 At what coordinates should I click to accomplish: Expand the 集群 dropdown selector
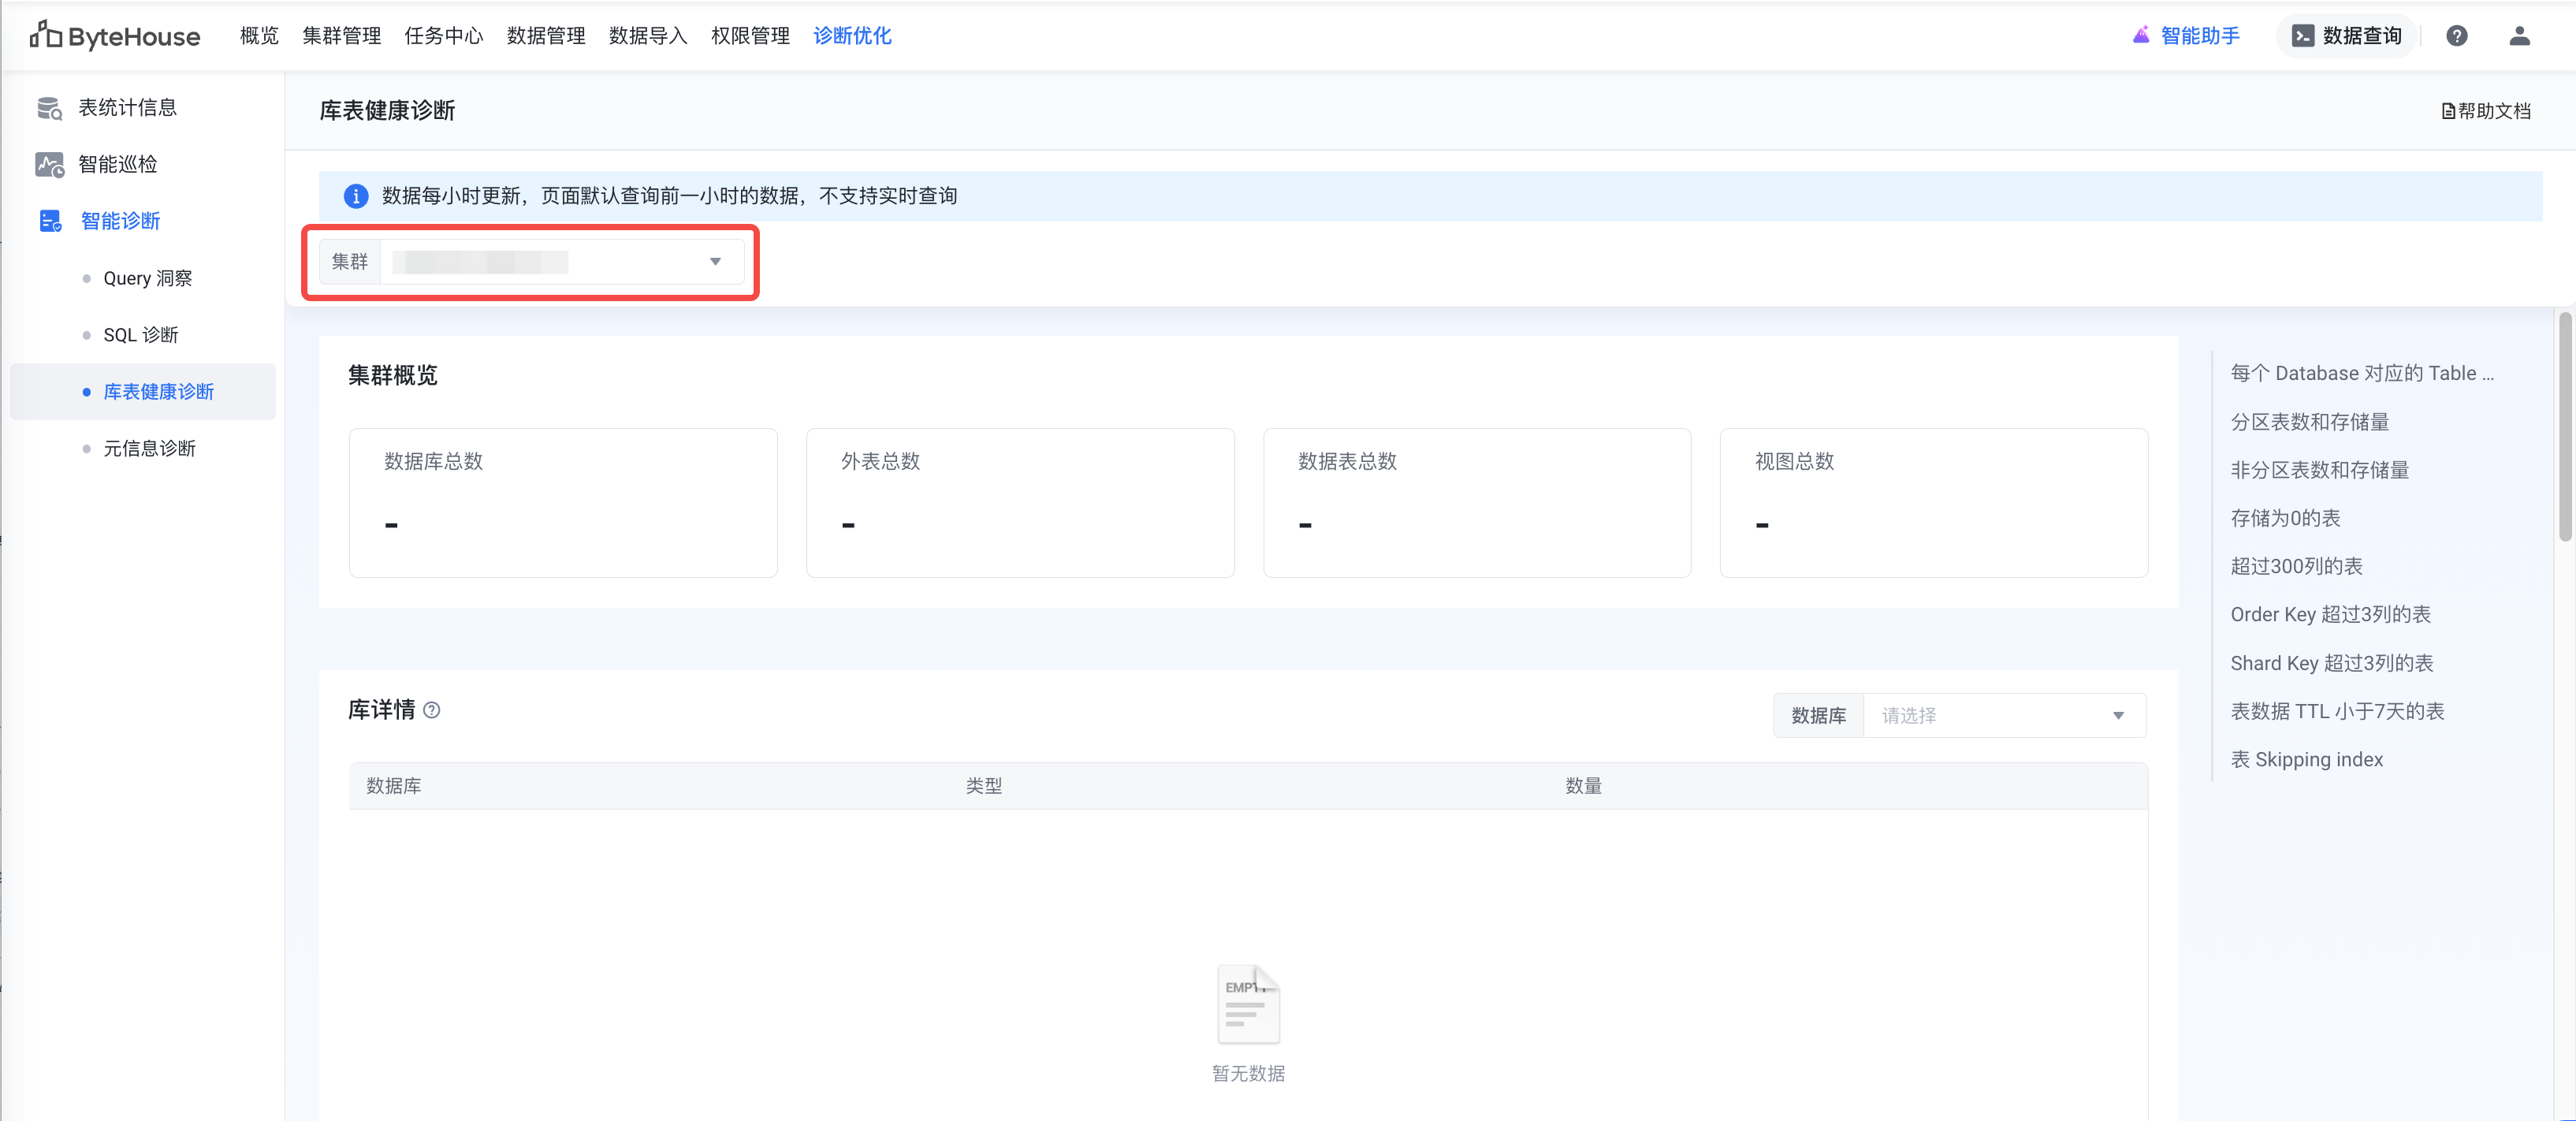[714, 262]
